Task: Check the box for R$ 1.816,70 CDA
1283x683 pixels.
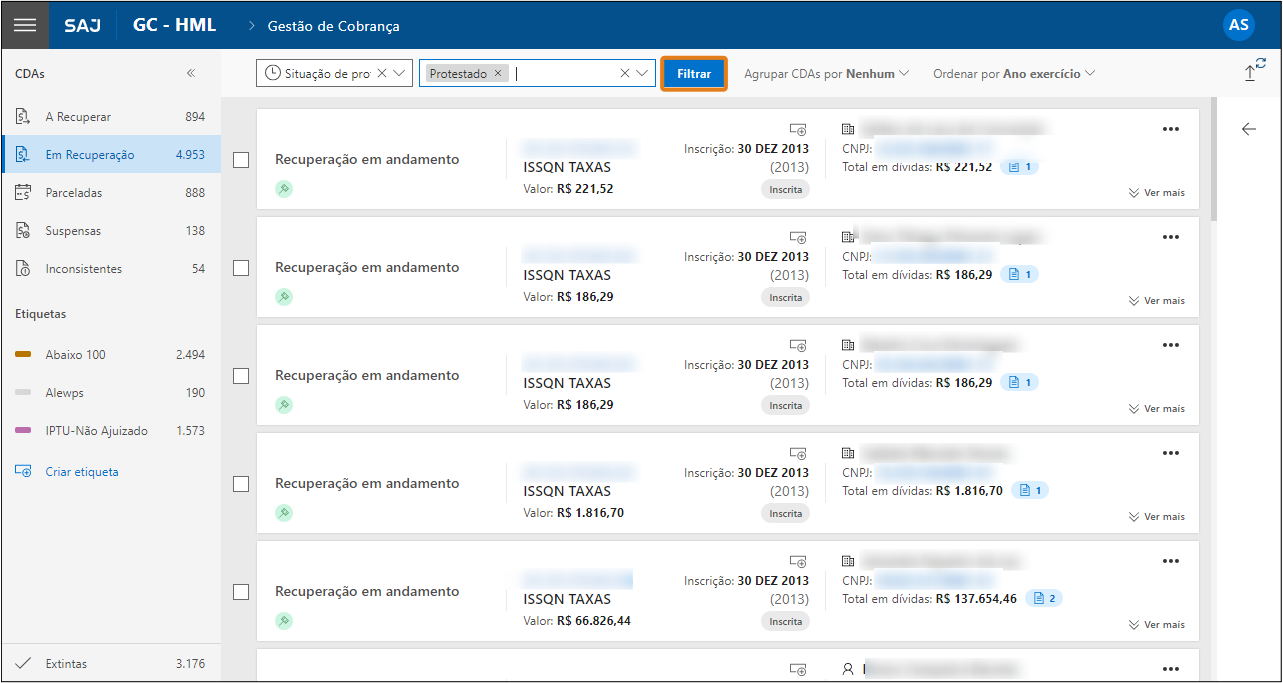Action: tap(241, 484)
